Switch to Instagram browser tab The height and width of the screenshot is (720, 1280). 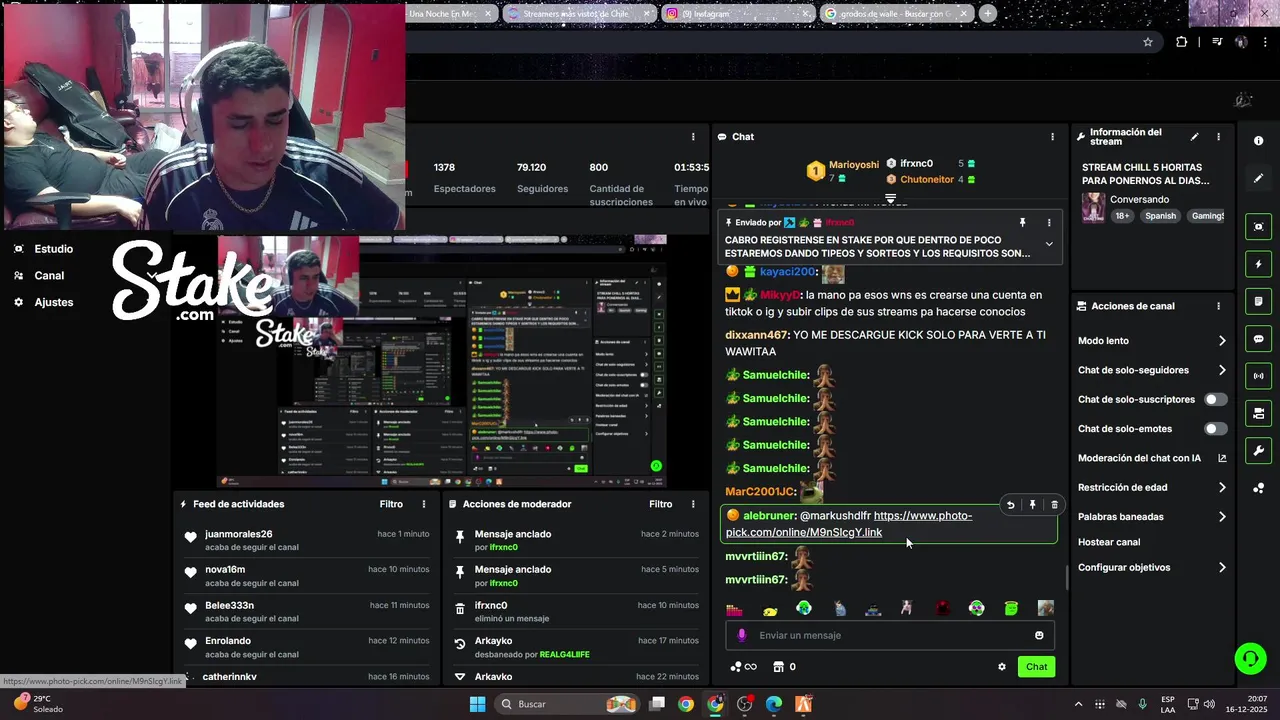point(737,14)
